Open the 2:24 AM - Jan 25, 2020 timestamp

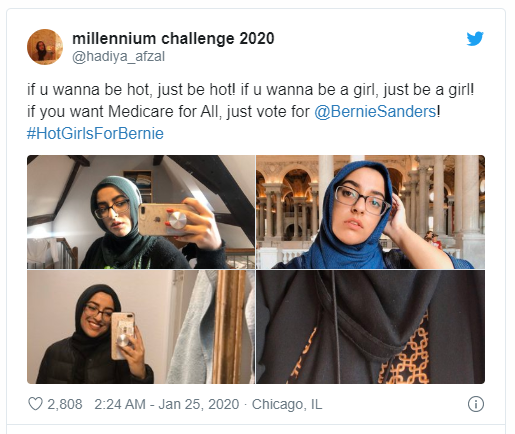167,404
